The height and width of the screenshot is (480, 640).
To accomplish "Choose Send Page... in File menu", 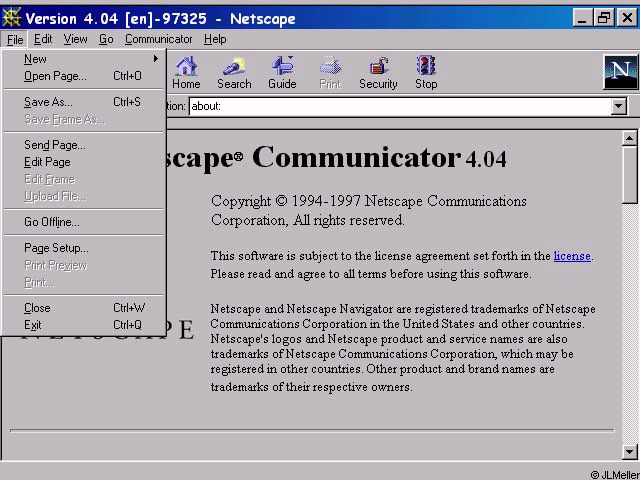I will [84, 145].
